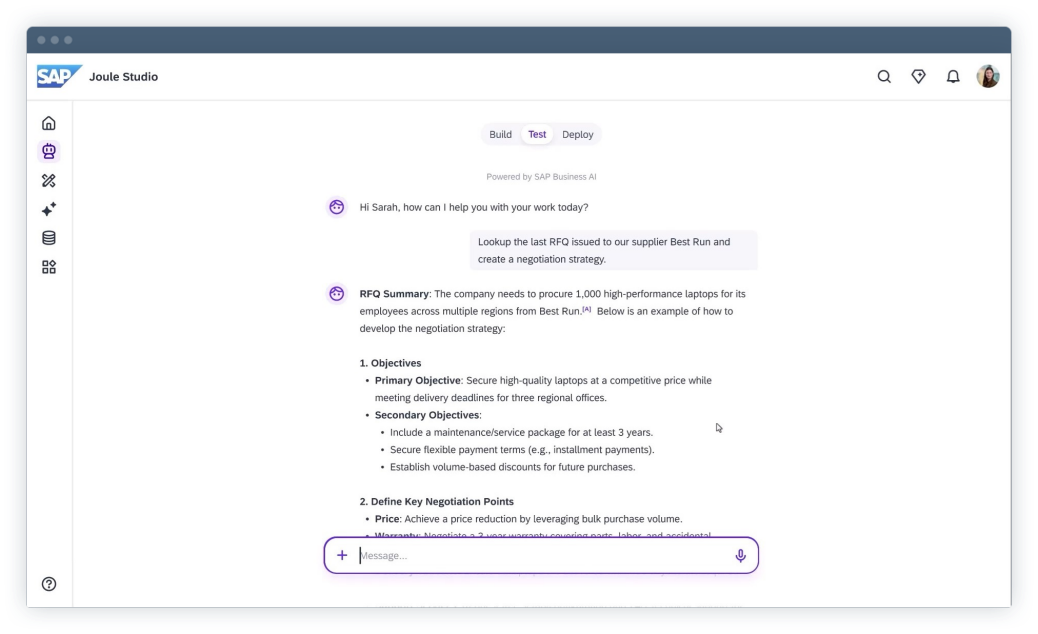Activate the microphone voice input icon
The image size is (1038, 634).
click(740, 555)
